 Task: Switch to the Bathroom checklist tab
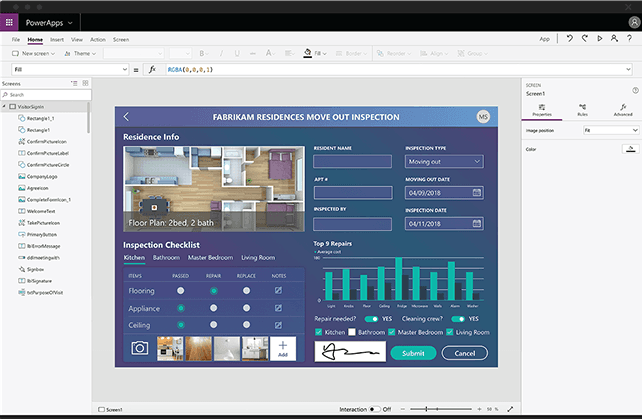pos(166,257)
